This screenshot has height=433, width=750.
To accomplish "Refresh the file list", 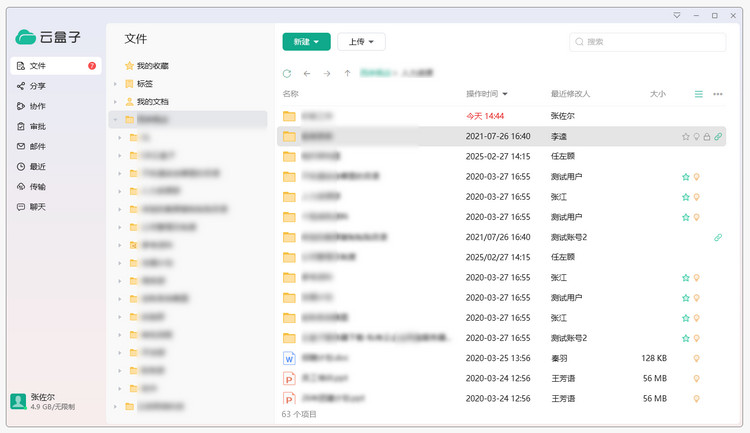I will coord(287,73).
